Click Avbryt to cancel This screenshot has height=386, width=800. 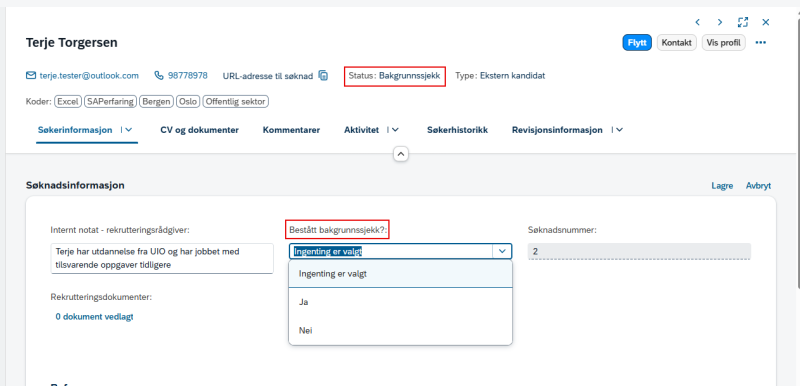point(758,186)
